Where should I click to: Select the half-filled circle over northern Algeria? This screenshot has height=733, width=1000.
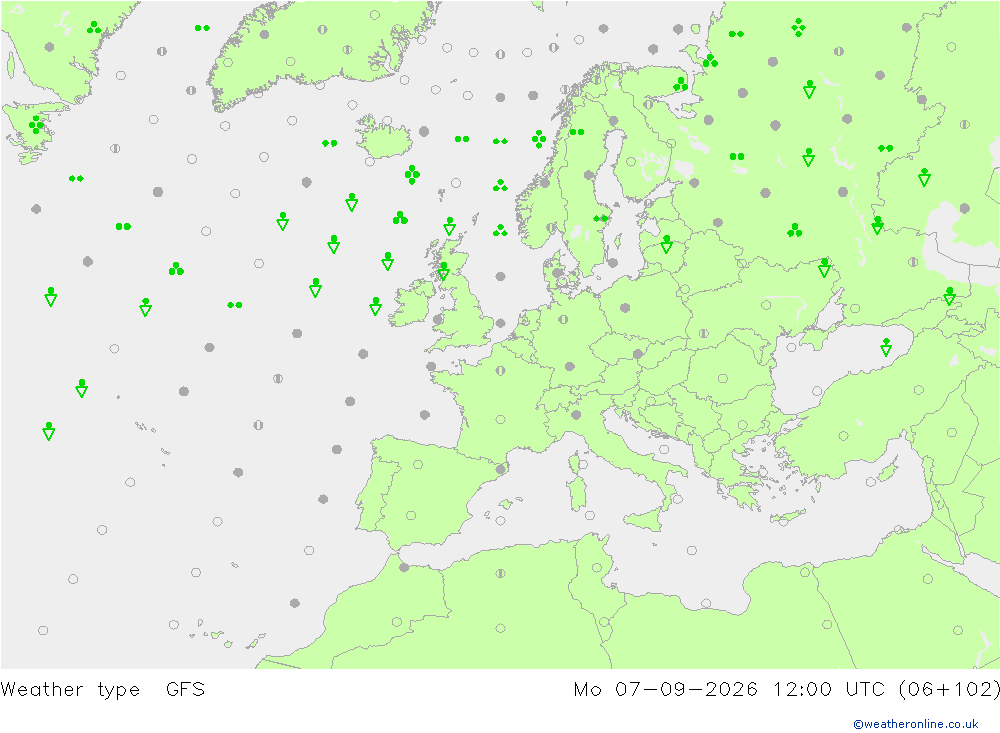pyautogui.click(x=501, y=573)
